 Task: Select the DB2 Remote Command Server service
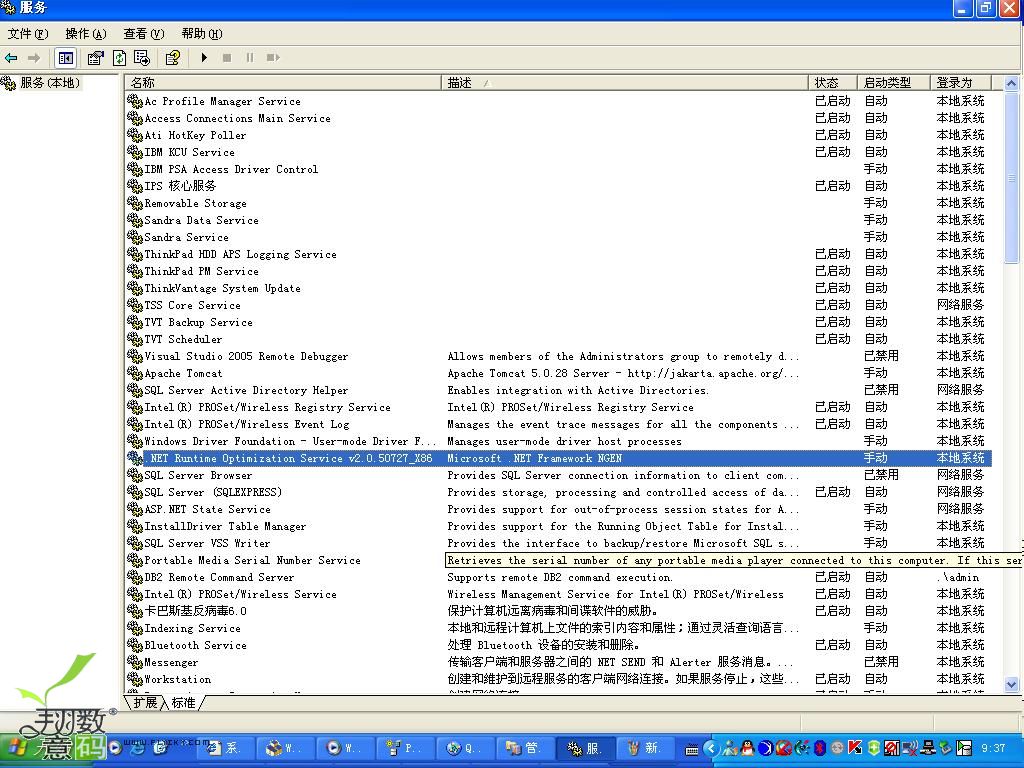(559, 577)
